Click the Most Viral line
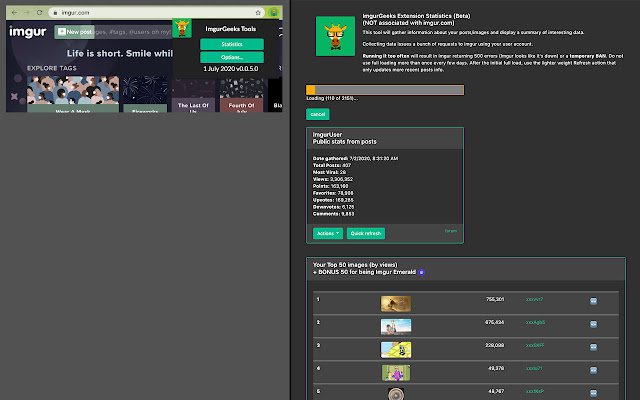Viewport: 640px width, 400px height. click(329, 172)
